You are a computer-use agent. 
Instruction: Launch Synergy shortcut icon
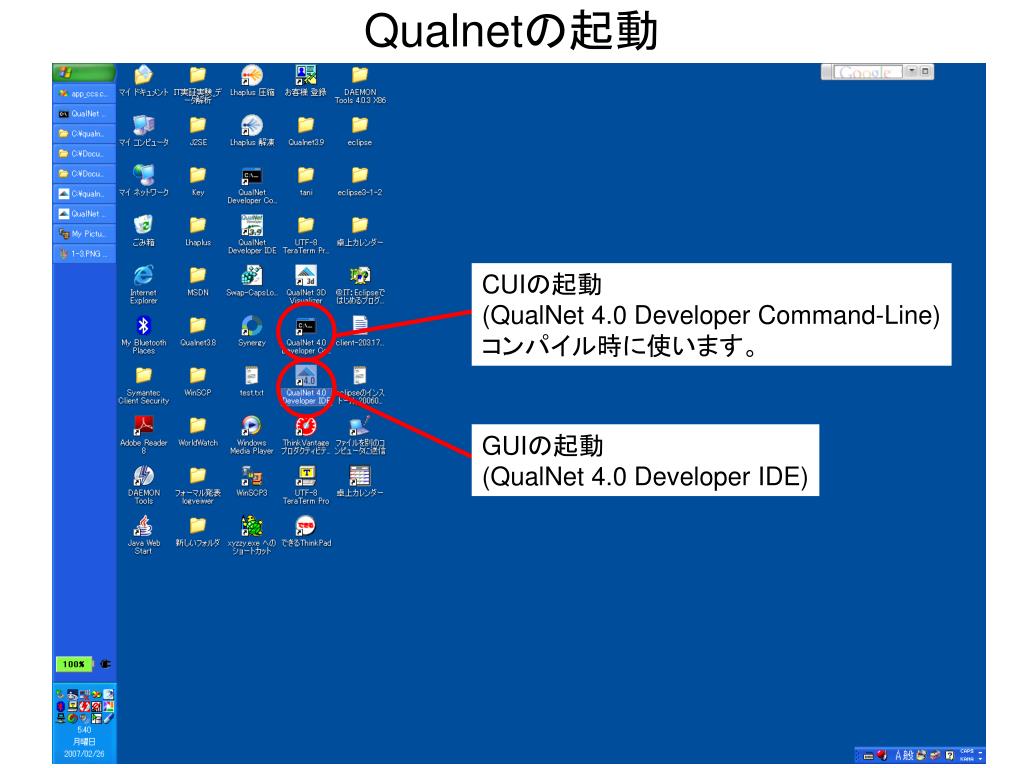click(x=252, y=331)
